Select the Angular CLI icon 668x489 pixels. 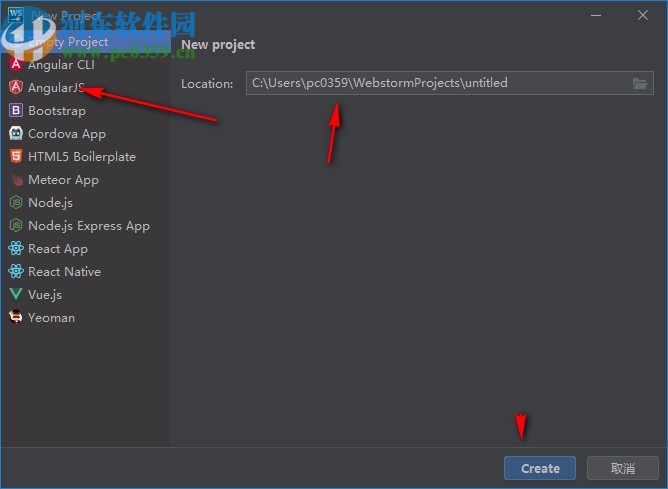coord(16,64)
